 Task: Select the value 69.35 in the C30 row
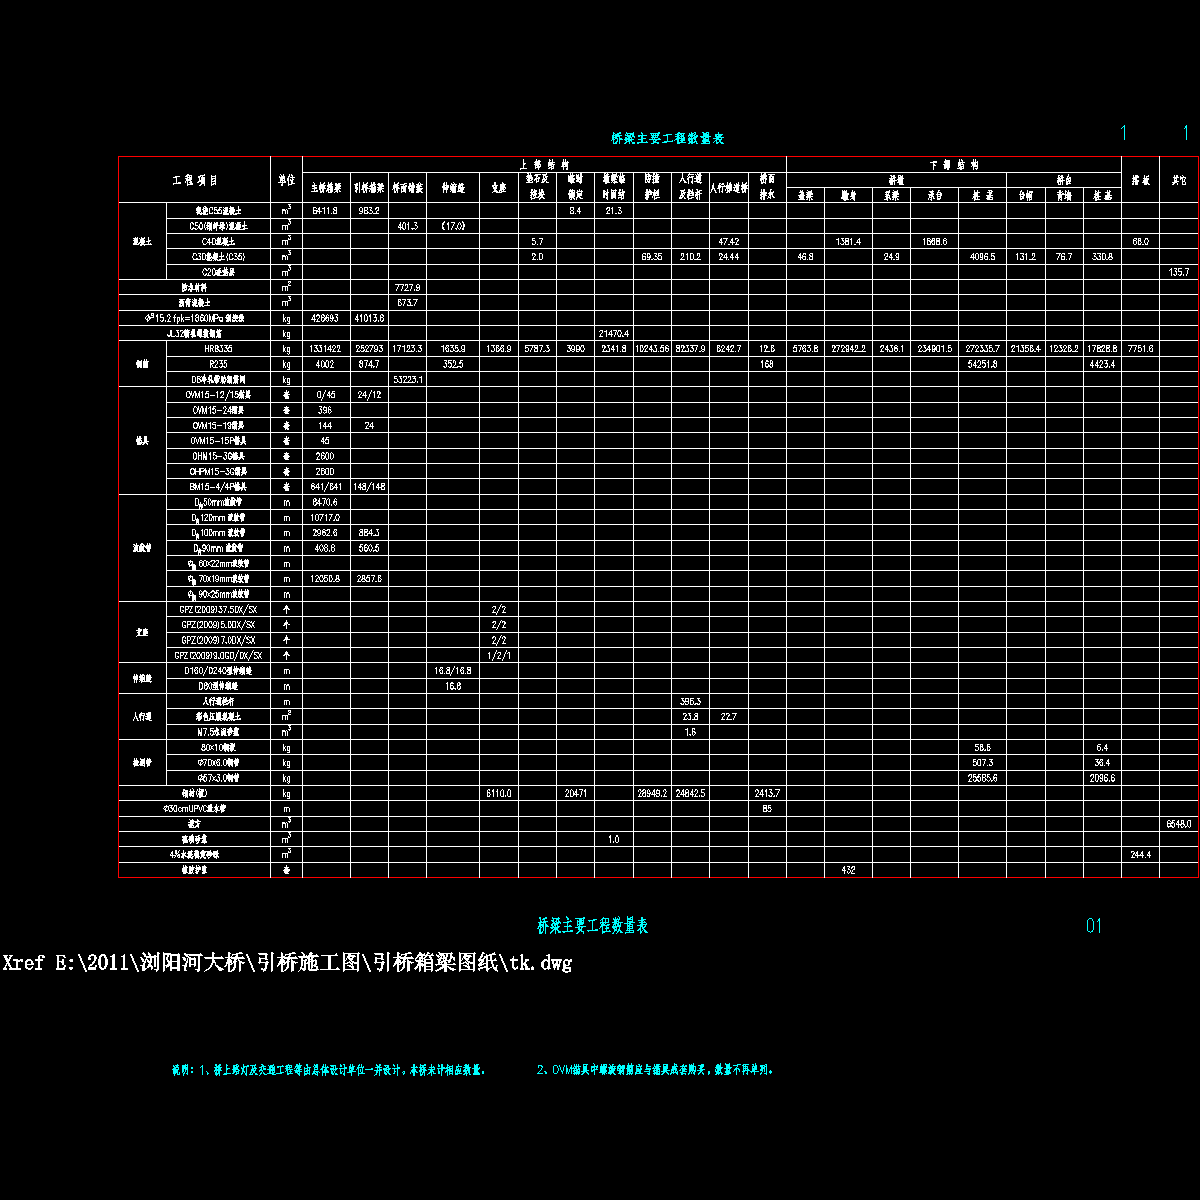coord(652,257)
